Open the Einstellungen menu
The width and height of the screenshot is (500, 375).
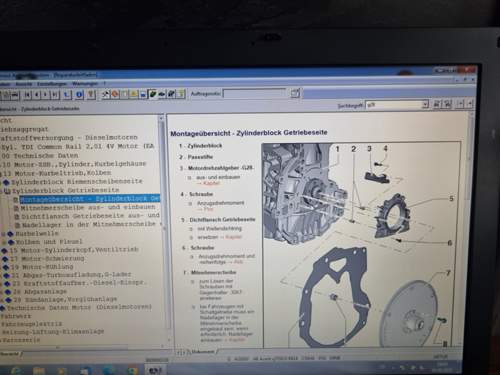point(52,84)
